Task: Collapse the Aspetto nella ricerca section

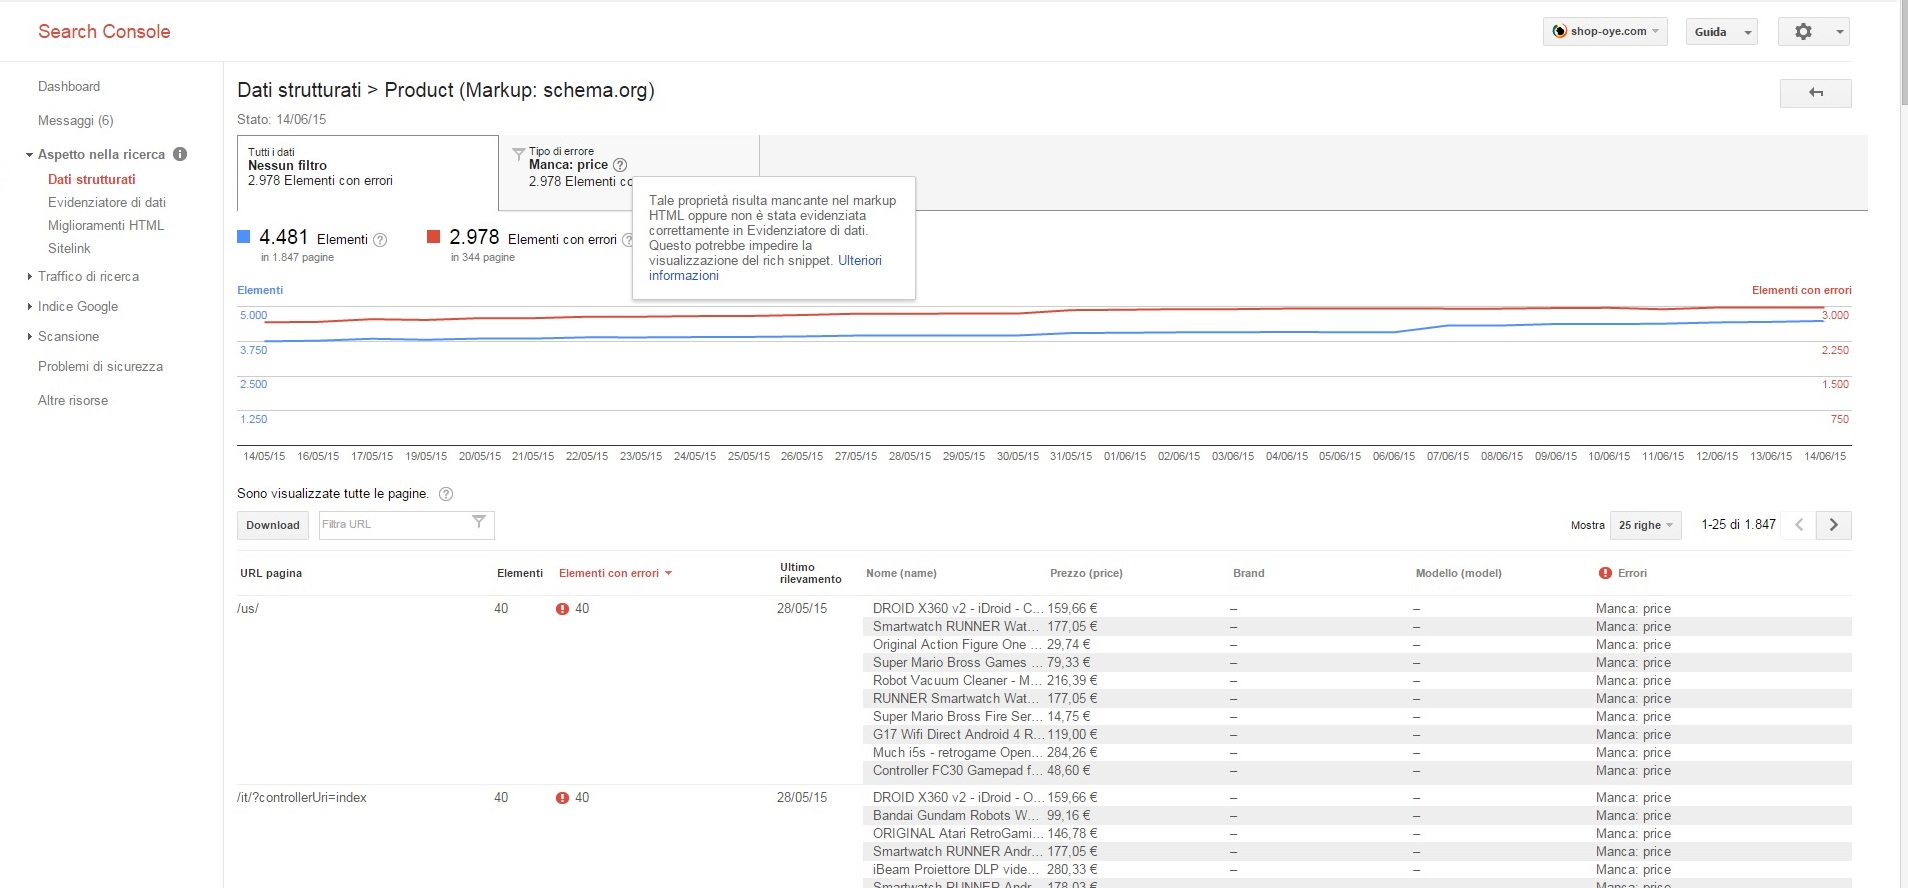Action: coord(29,155)
